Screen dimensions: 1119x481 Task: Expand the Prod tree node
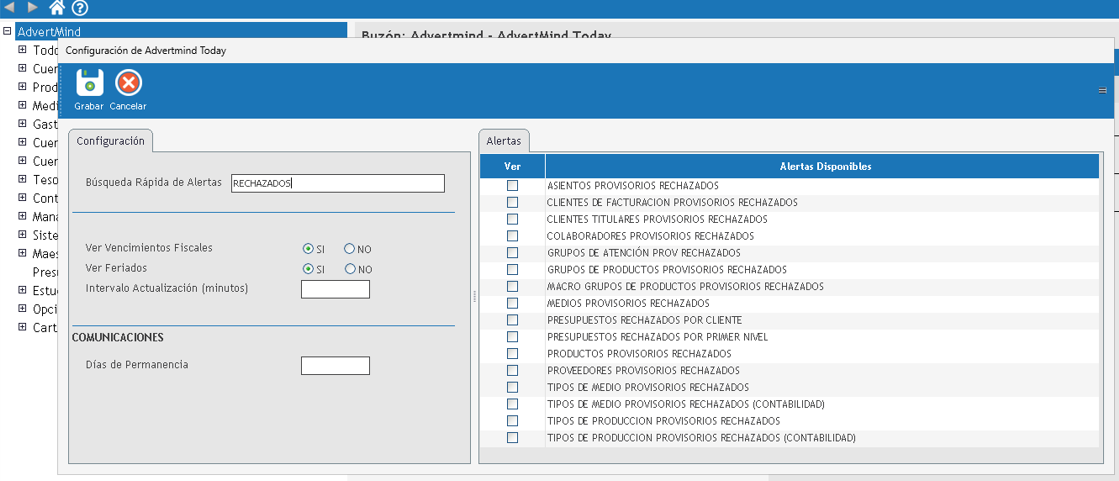click(x=22, y=86)
